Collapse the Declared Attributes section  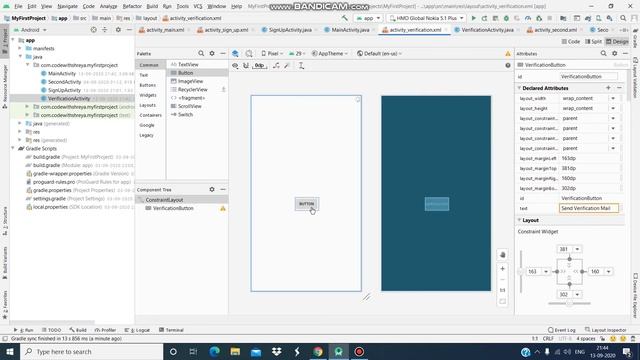520,88
